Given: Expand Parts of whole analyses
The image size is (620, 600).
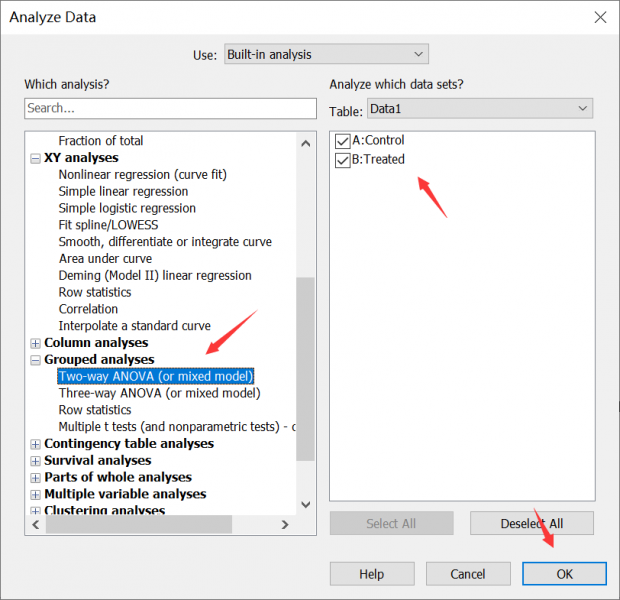Looking at the screenshot, I should 36,478.
